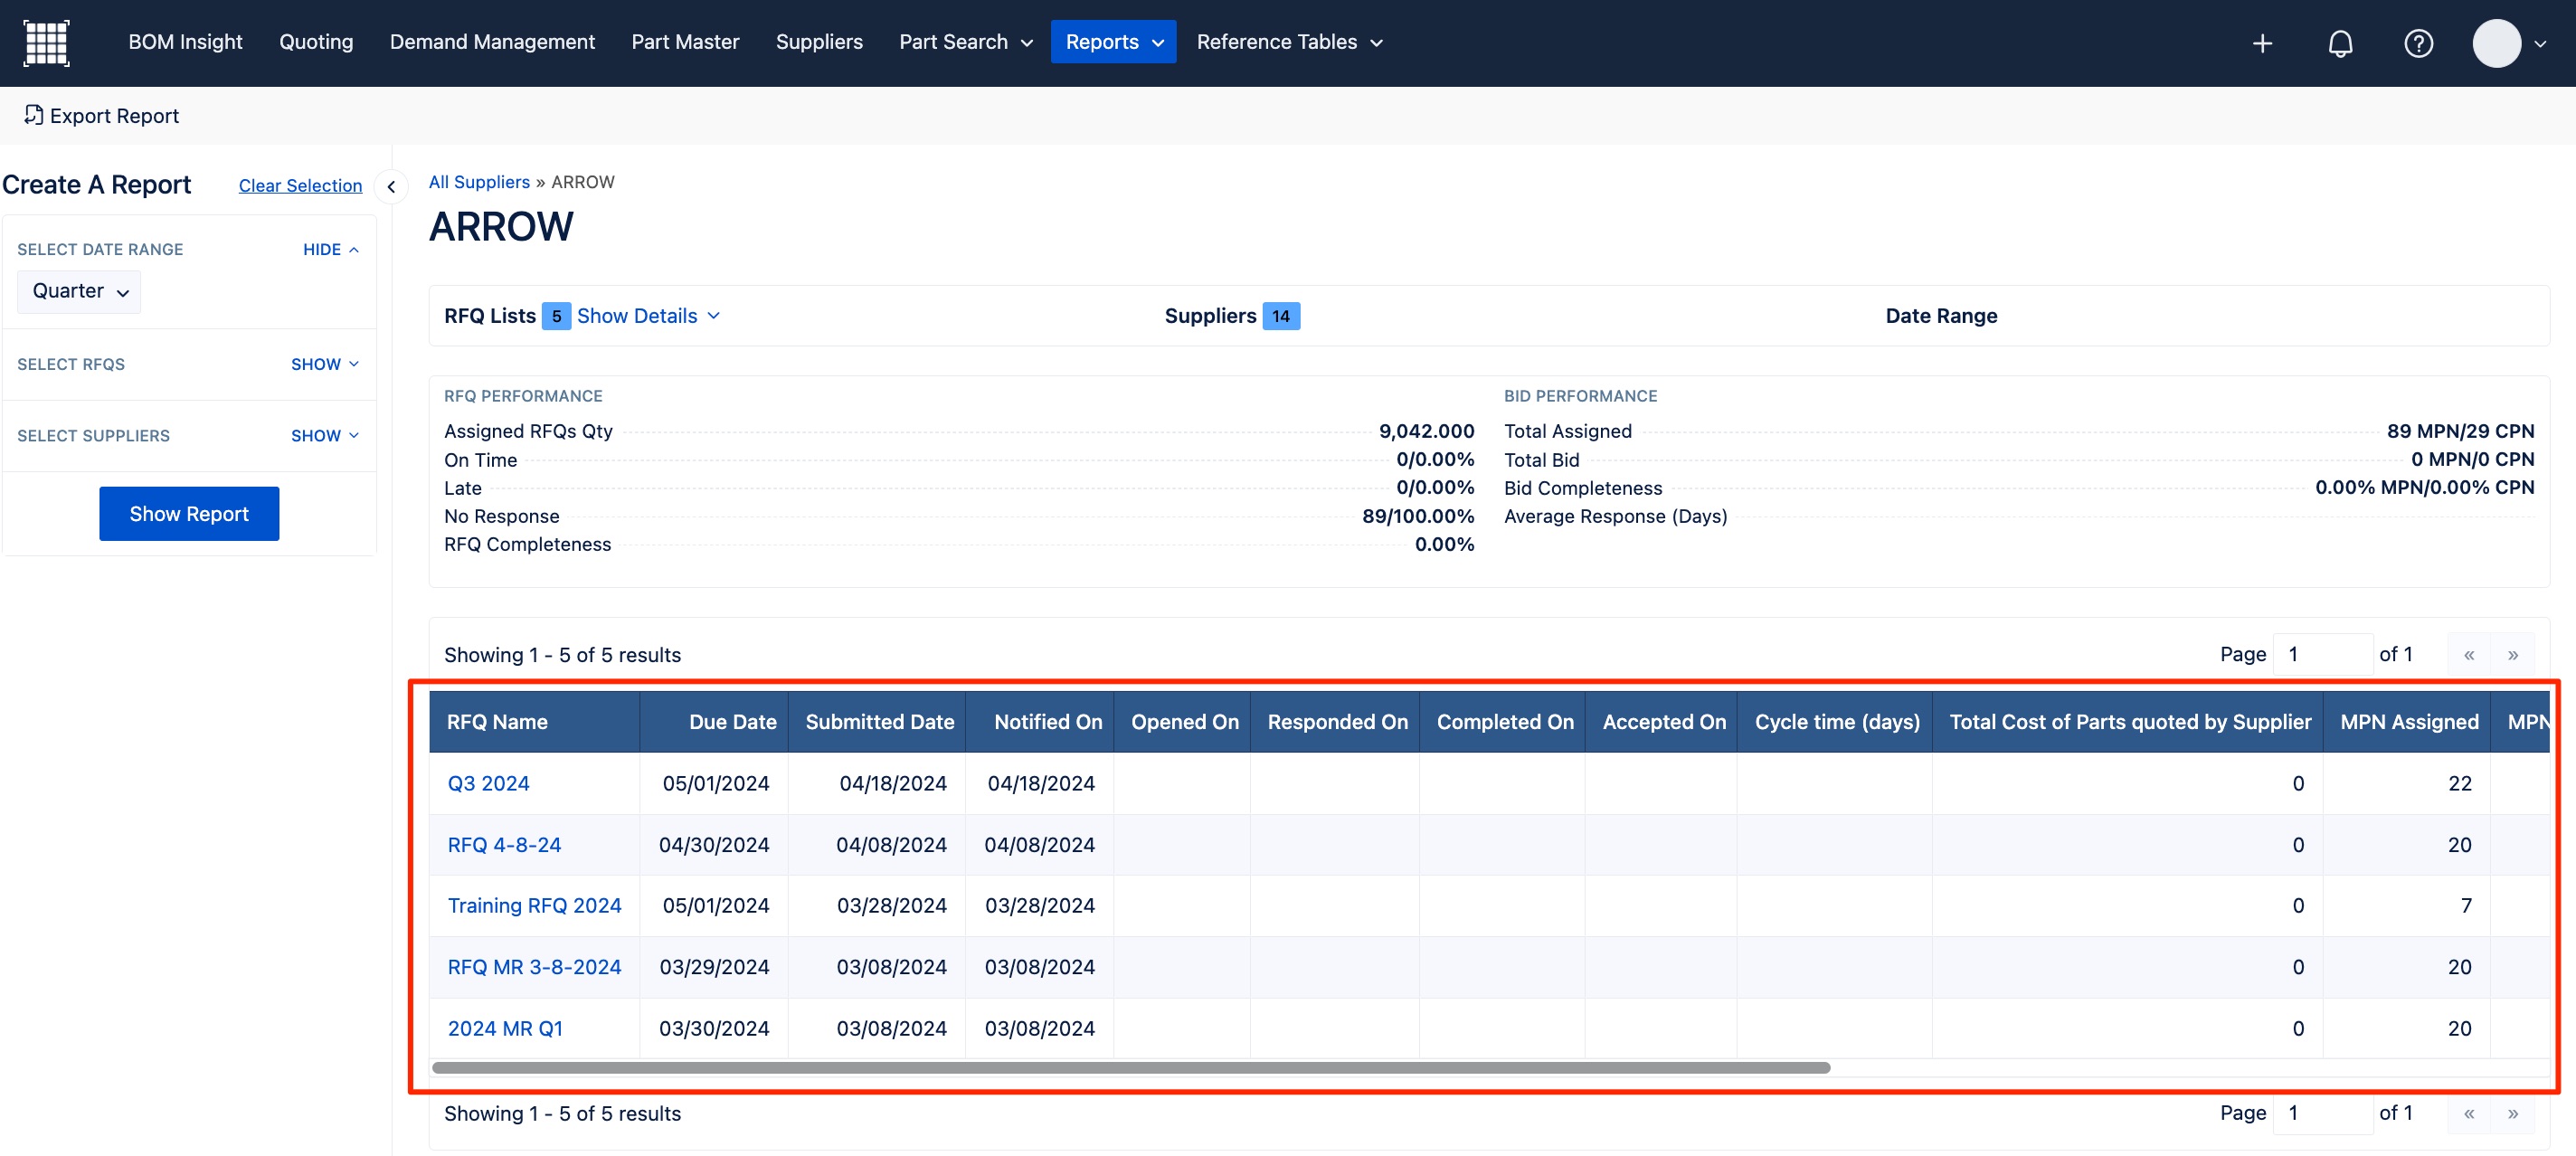Screen dimensions: 2576x1156
Task: Click the plus add icon in header
Action: pos(2262,43)
